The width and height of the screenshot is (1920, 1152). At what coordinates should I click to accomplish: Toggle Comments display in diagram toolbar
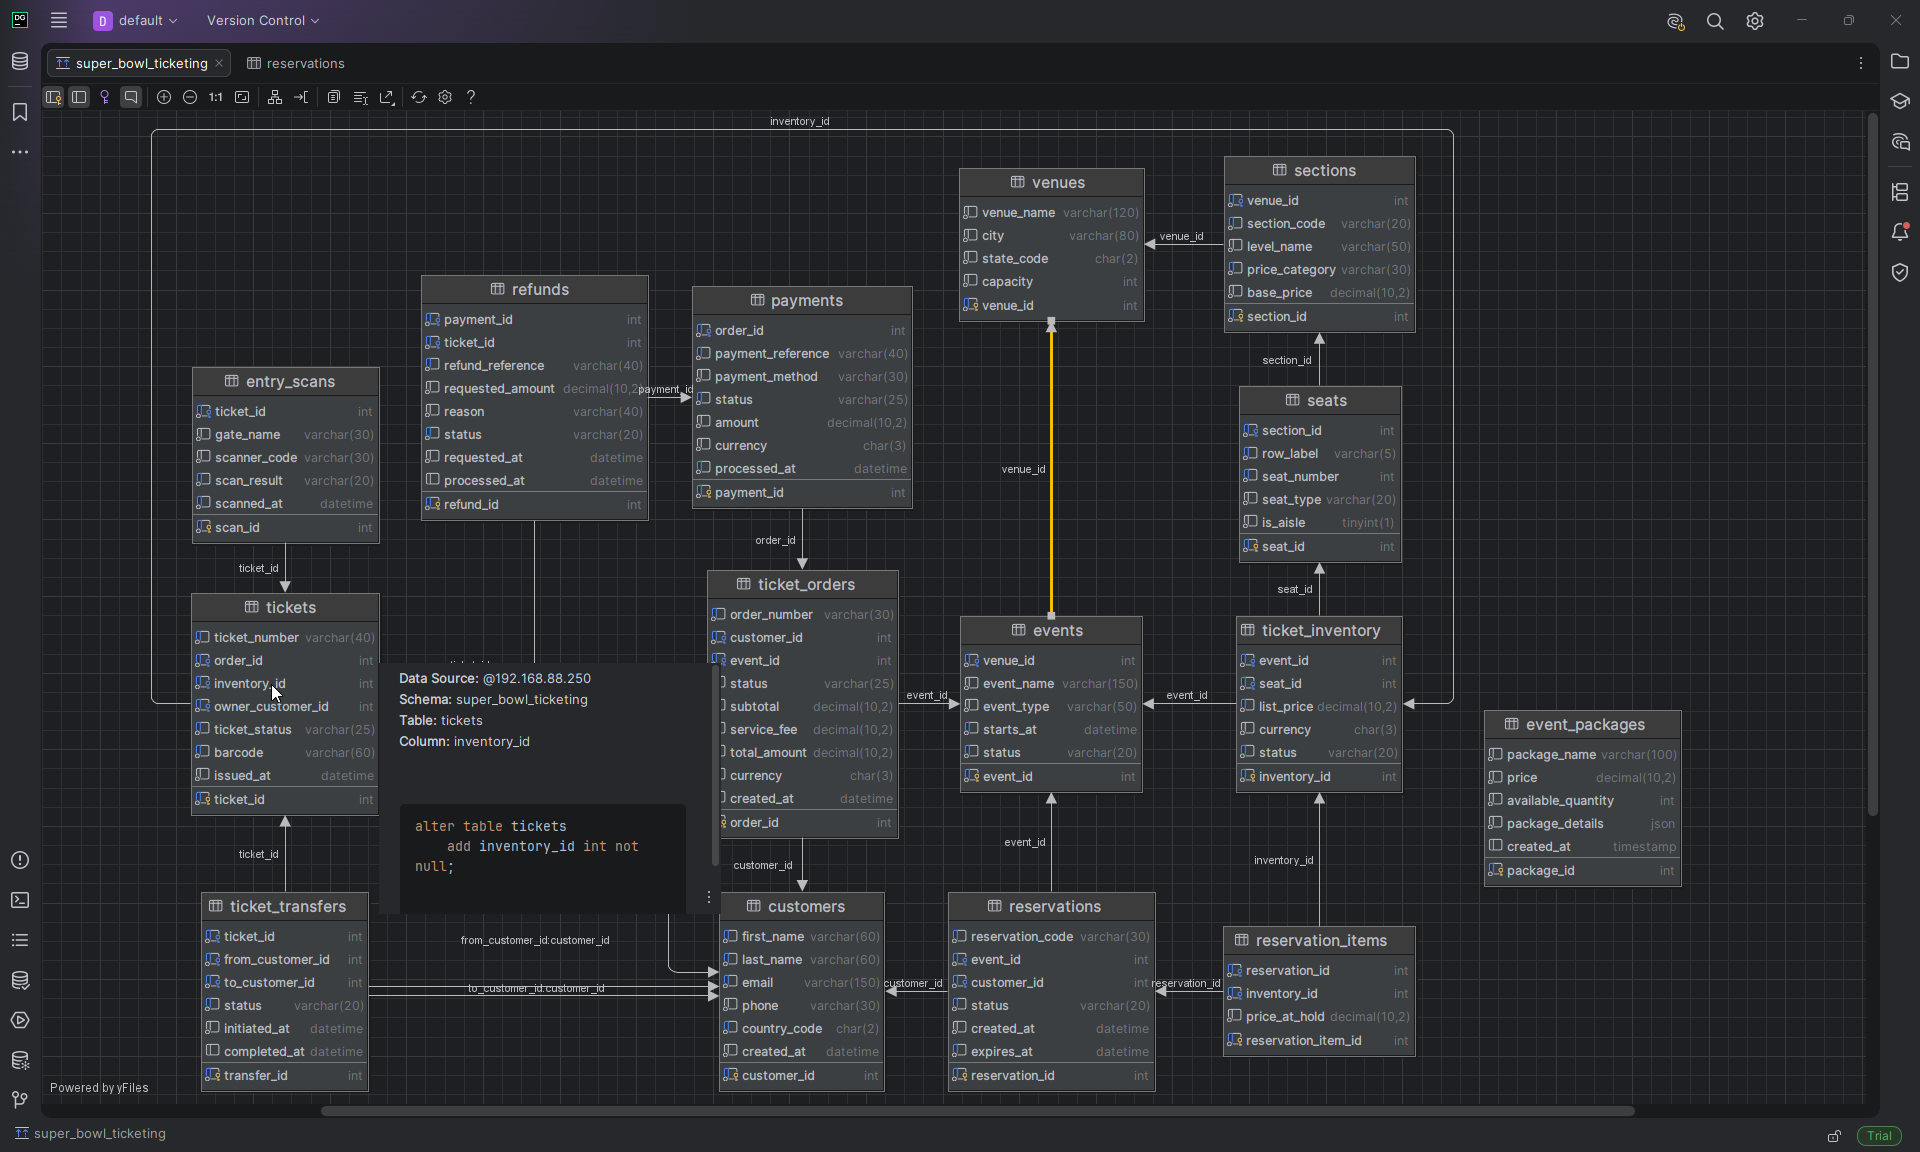click(x=131, y=97)
